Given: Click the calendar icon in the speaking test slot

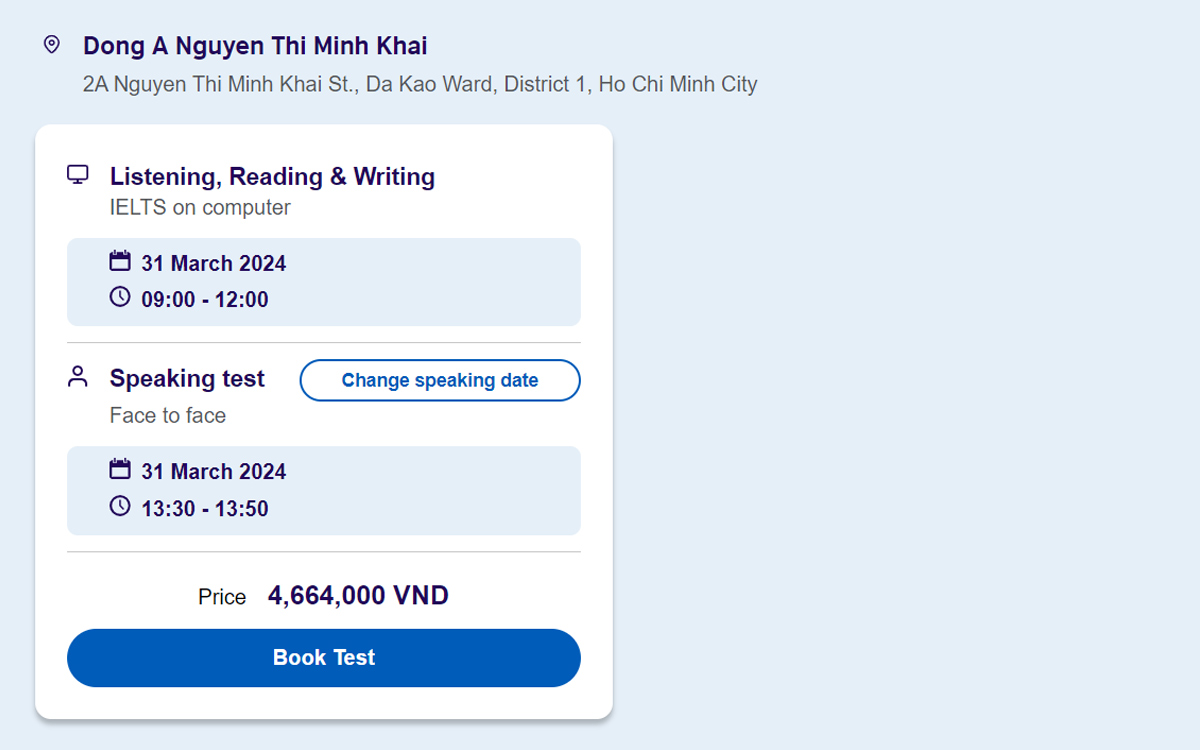Looking at the screenshot, I should coord(120,467).
